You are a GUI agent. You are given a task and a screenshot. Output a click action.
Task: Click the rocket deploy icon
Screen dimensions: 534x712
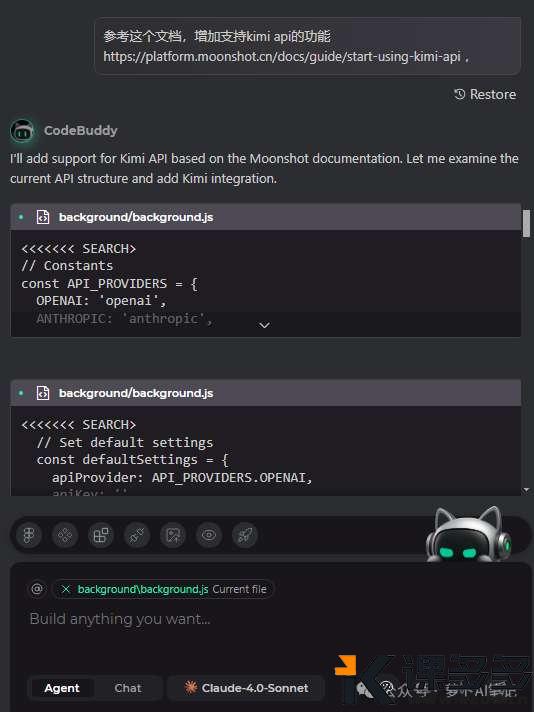pyautogui.click(x=245, y=535)
